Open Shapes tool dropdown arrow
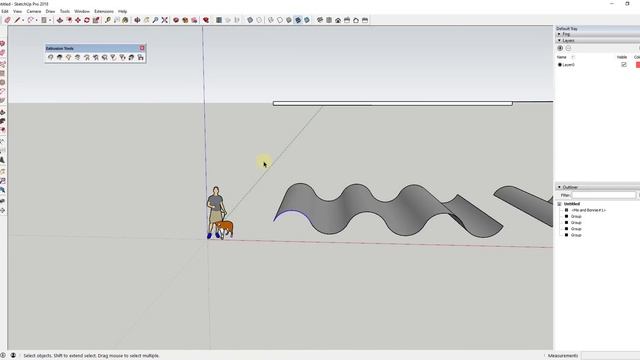 click(x=50, y=20)
